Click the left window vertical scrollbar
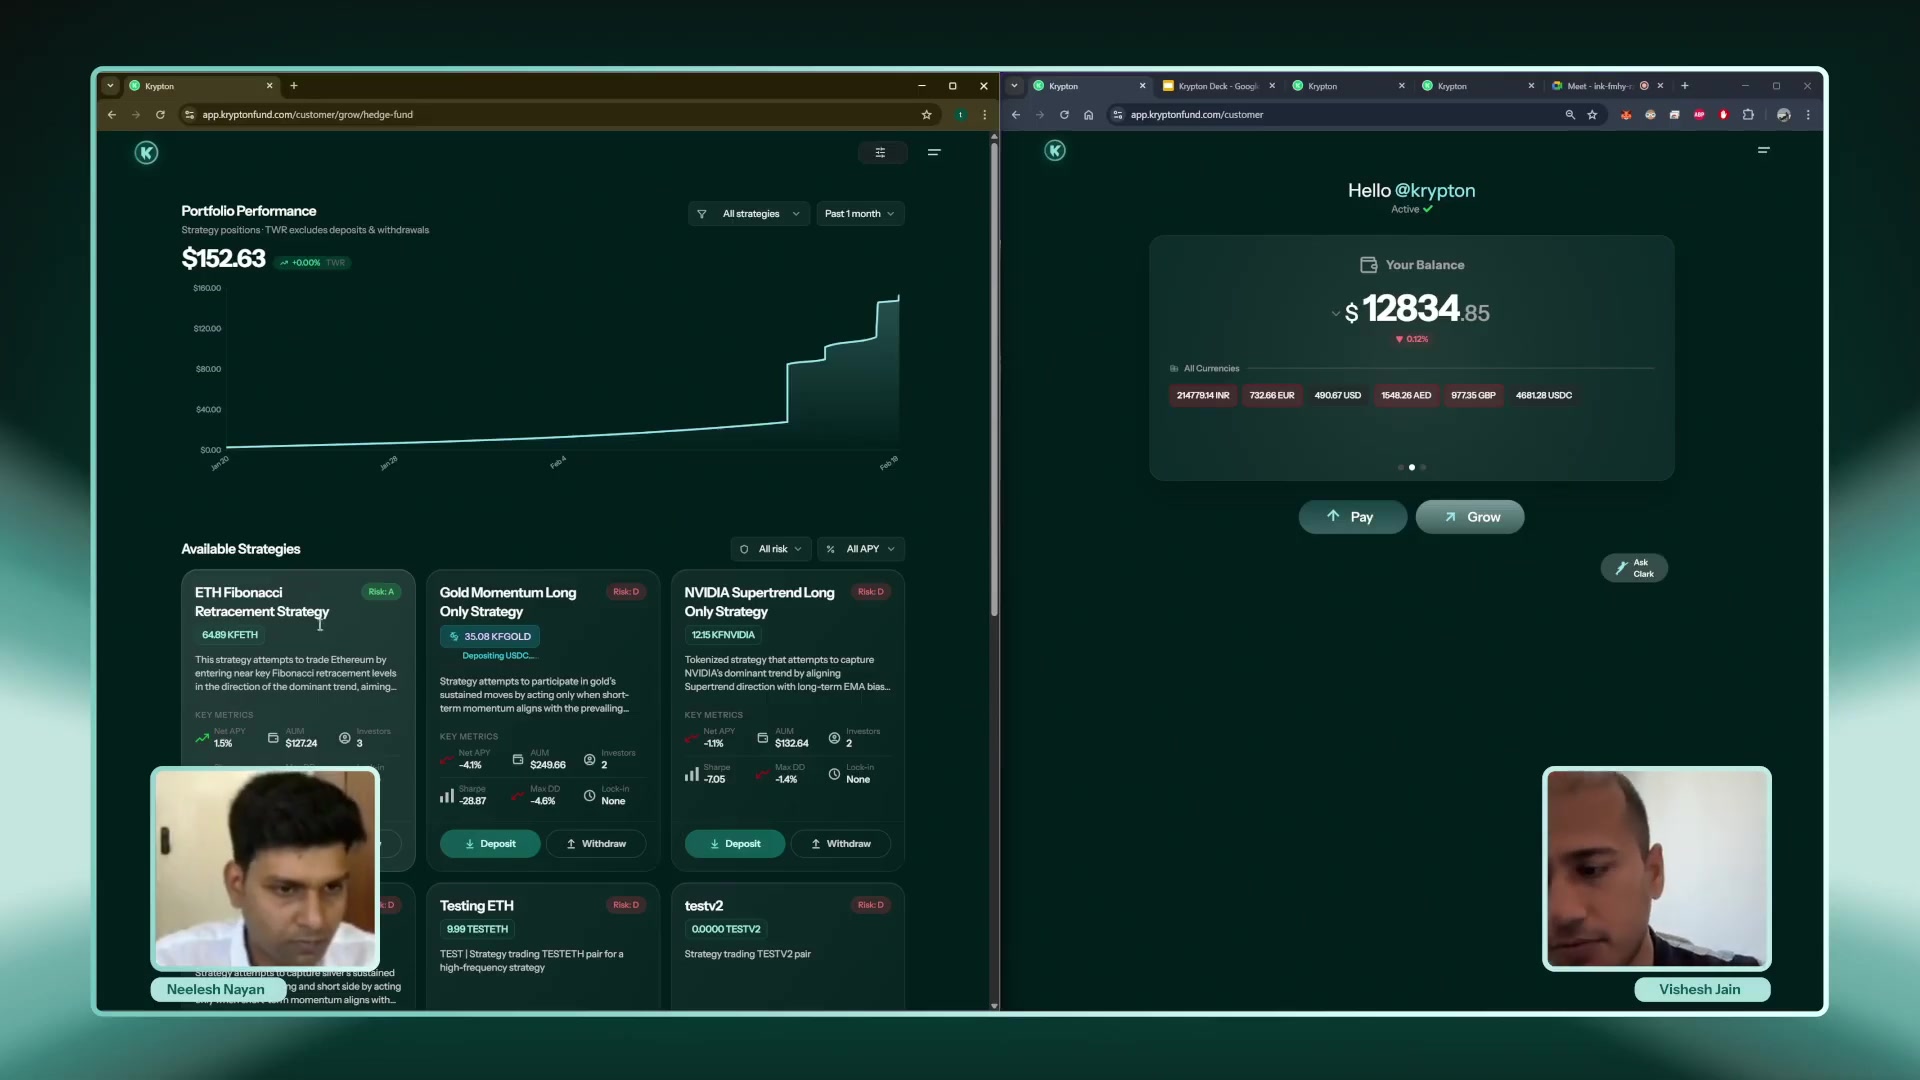 click(x=994, y=380)
